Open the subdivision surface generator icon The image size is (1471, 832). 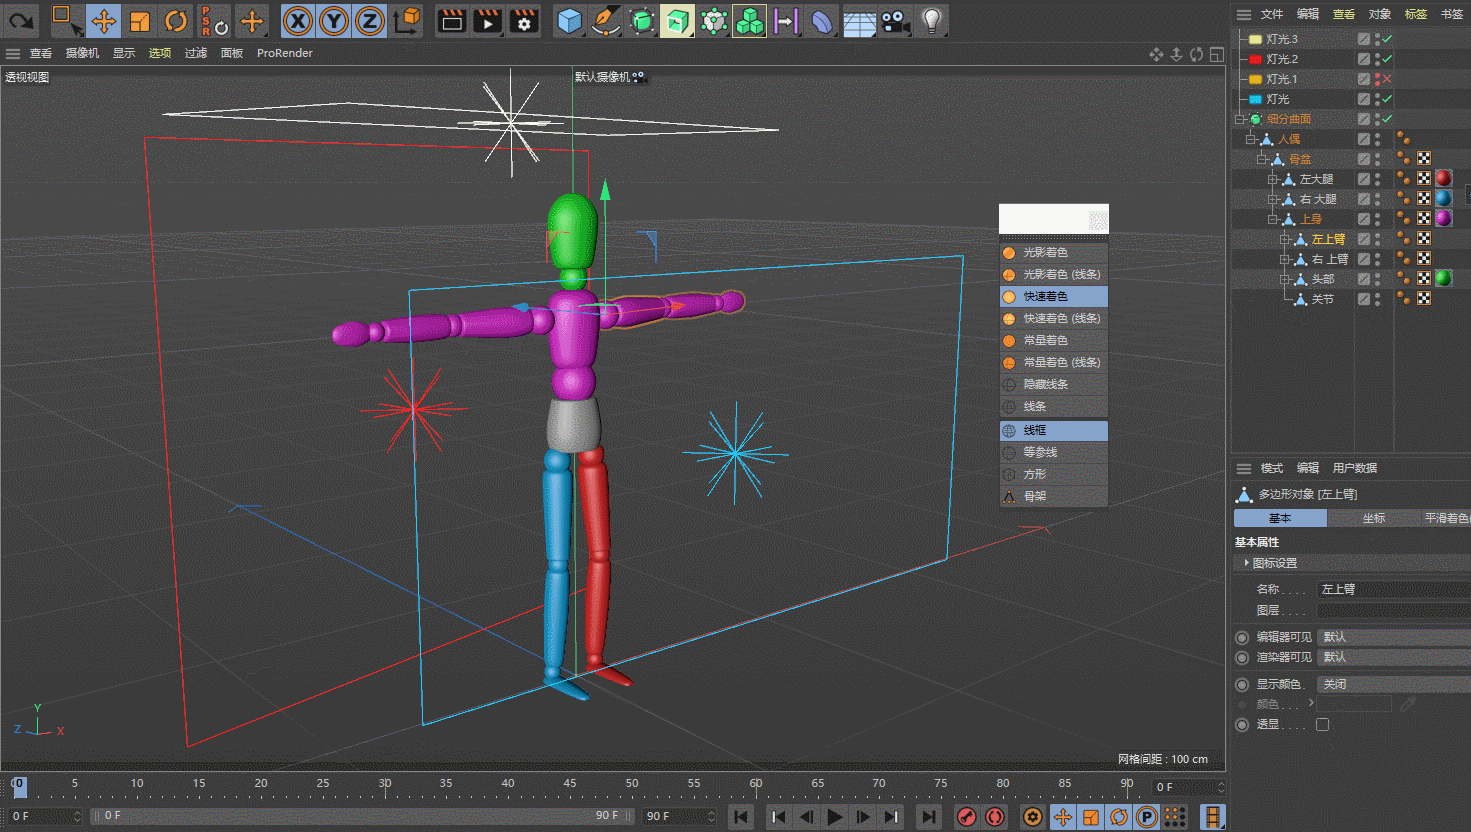click(x=642, y=20)
